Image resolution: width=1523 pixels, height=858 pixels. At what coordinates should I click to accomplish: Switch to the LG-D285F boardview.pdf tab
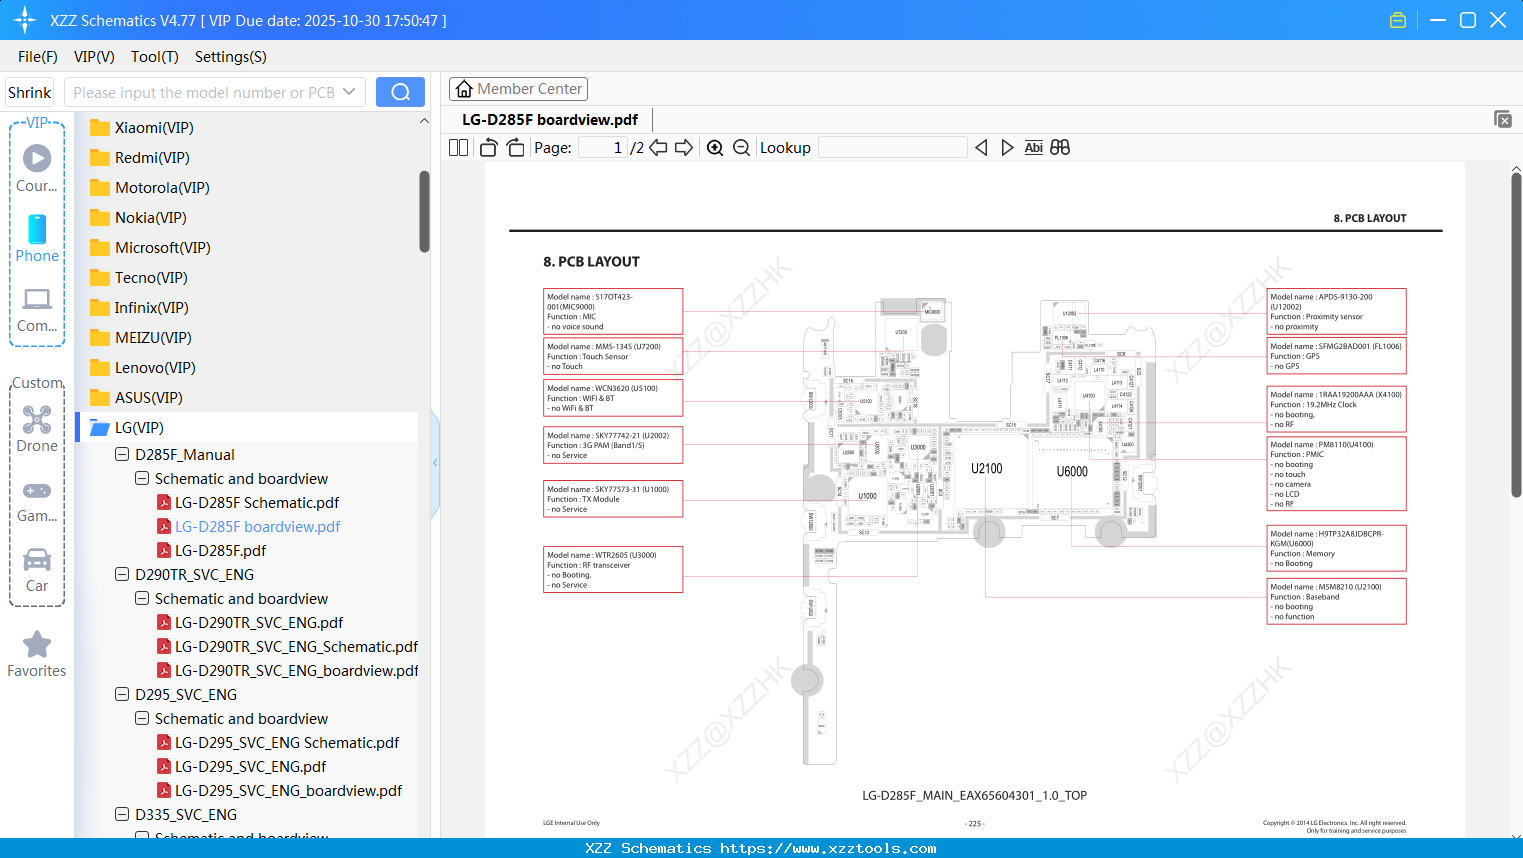coord(550,119)
